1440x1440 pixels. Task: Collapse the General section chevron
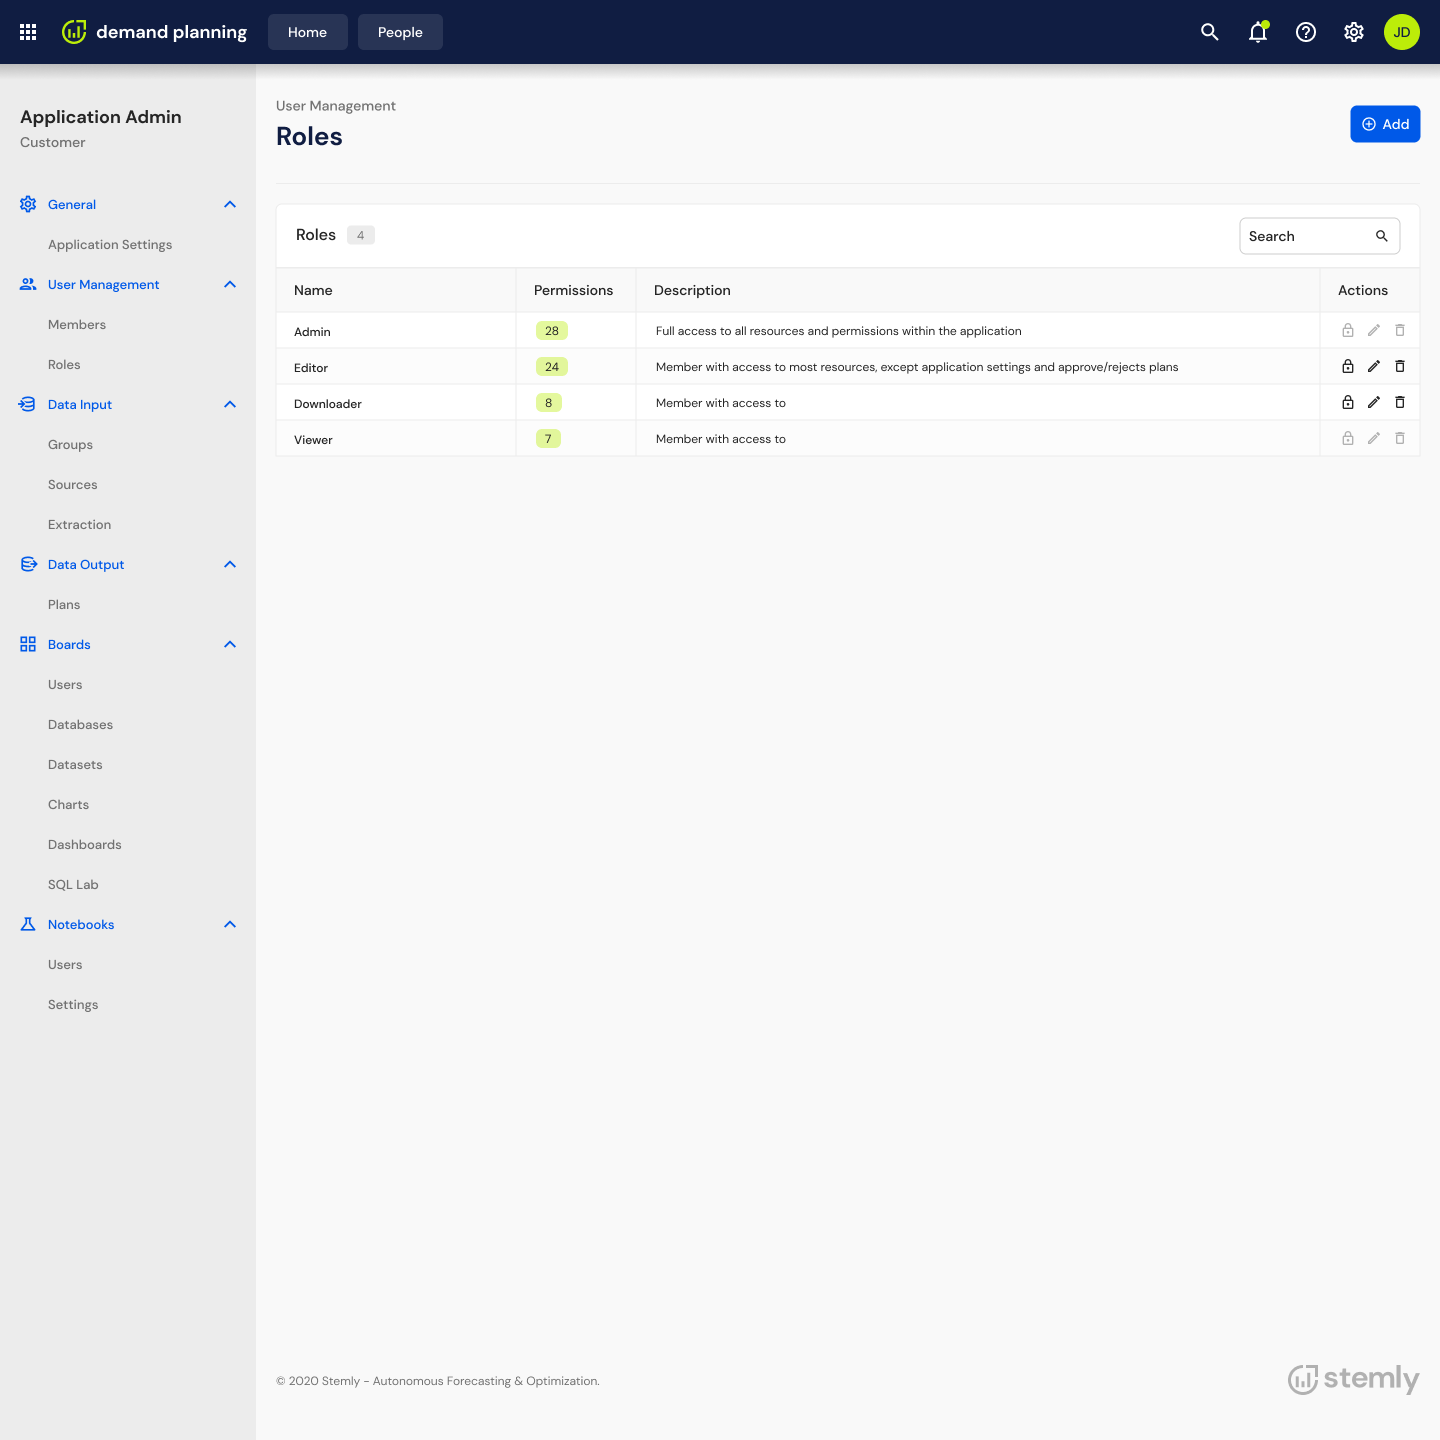[x=230, y=204]
